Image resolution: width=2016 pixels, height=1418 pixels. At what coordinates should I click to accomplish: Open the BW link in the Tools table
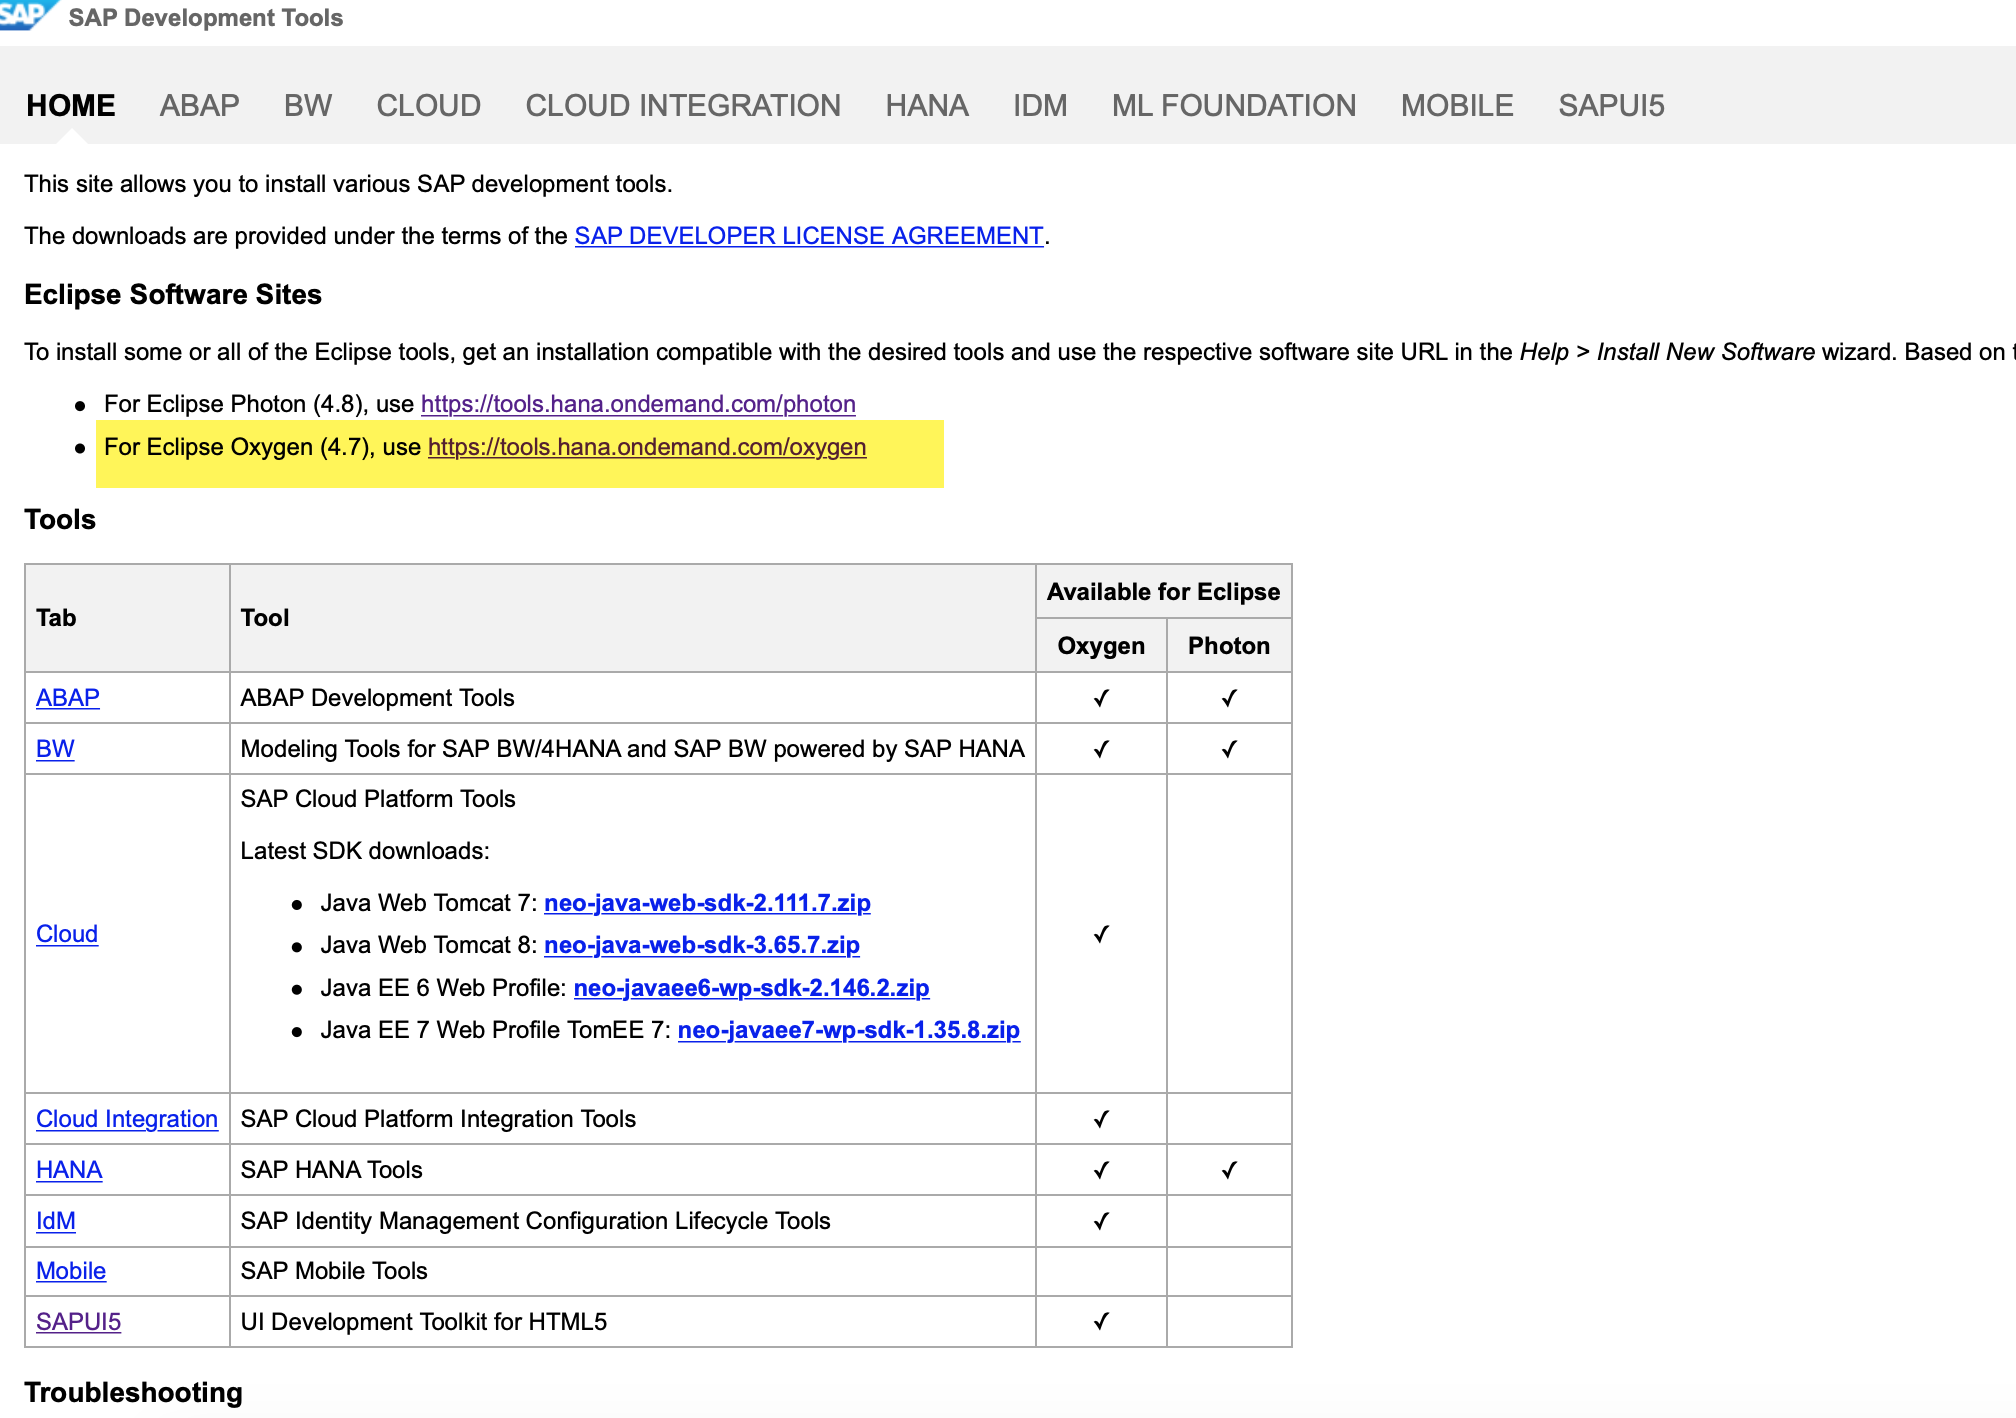click(55, 749)
